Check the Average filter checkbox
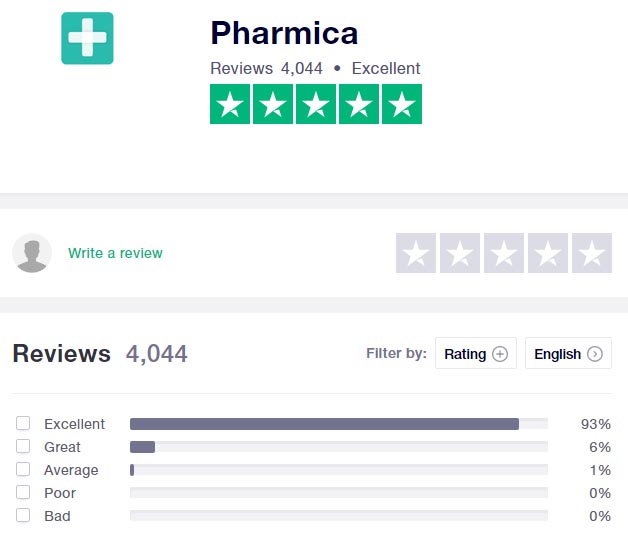The image size is (628, 534). click(x=23, y=469)
